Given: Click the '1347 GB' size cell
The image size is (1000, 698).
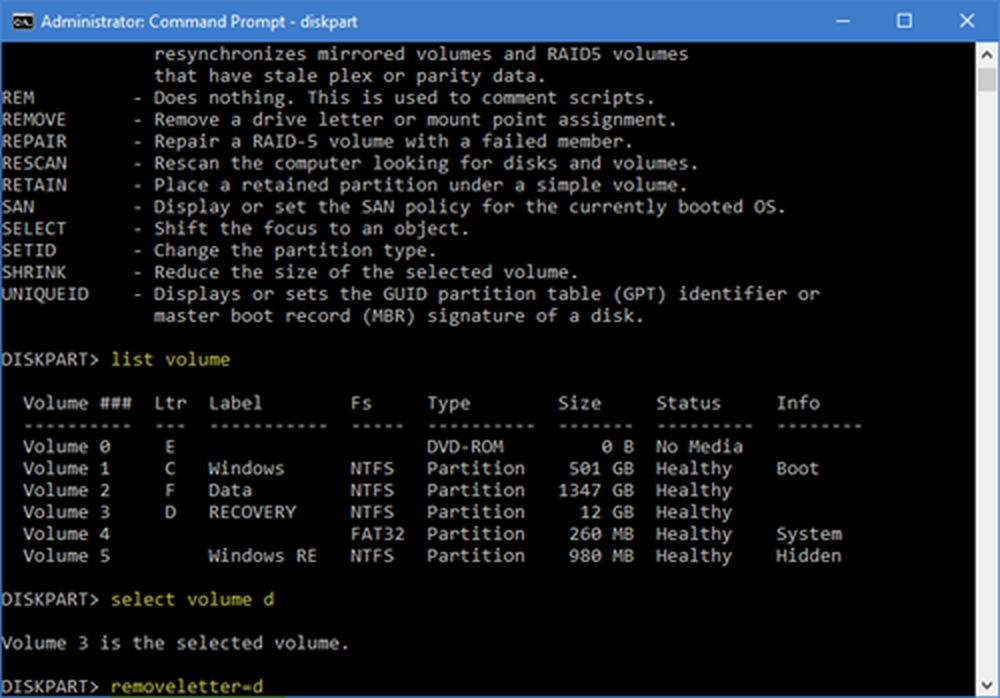Looking at the screenshot, I should (x=596, y=491).
